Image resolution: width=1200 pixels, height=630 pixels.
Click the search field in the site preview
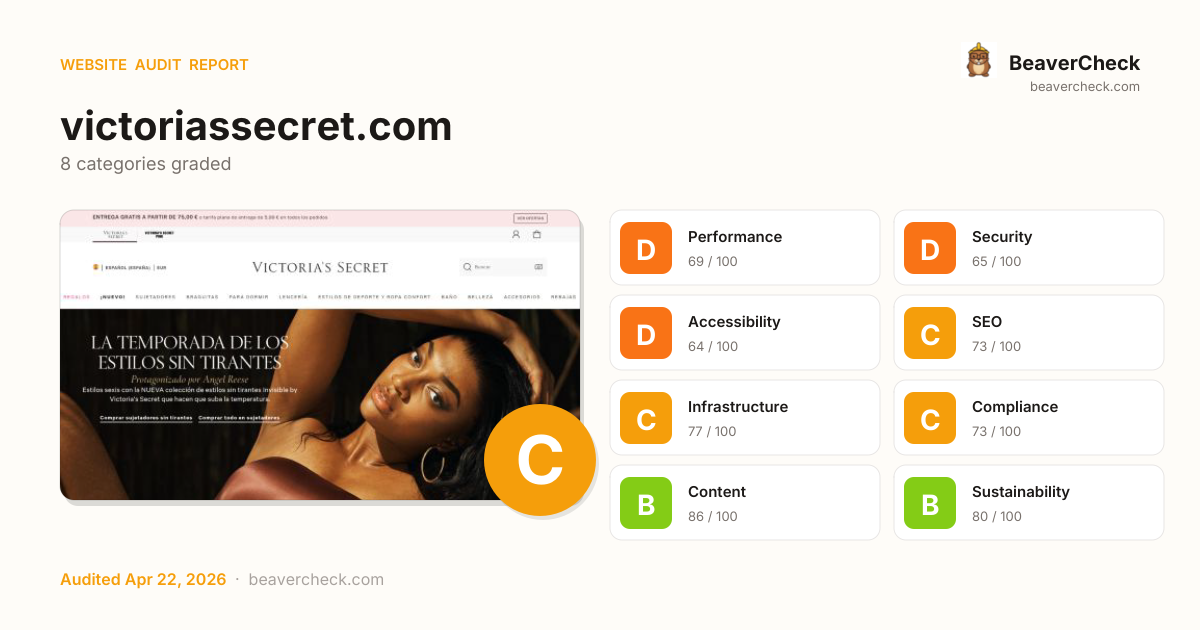pyautogui.click(x=503, y=267)
